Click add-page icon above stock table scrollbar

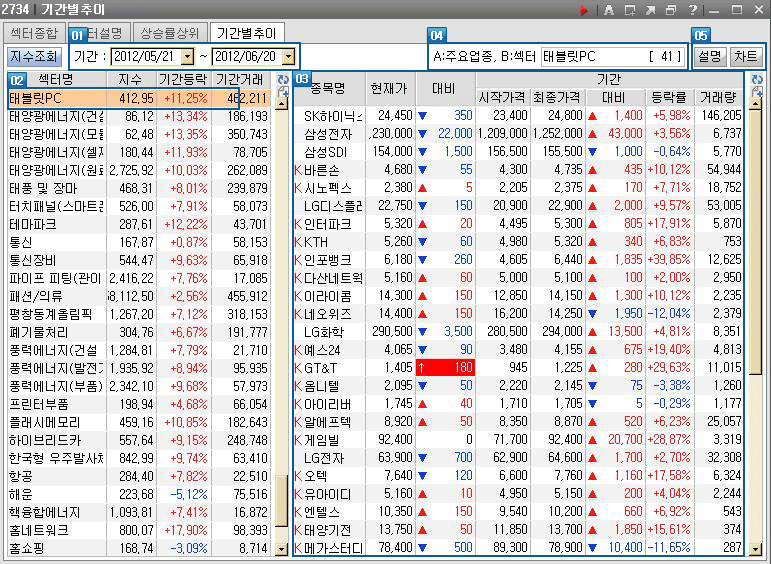(x=756, y=92)
